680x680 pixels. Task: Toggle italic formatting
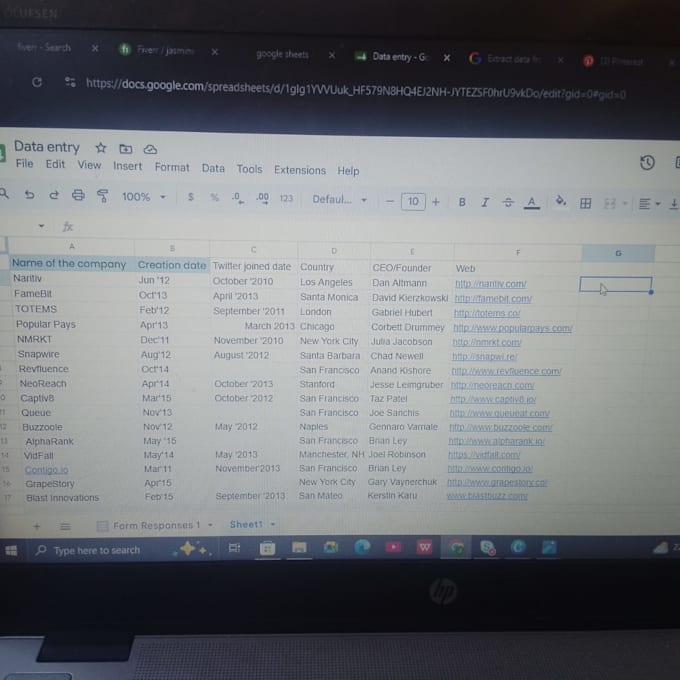(x=485, y=203)
